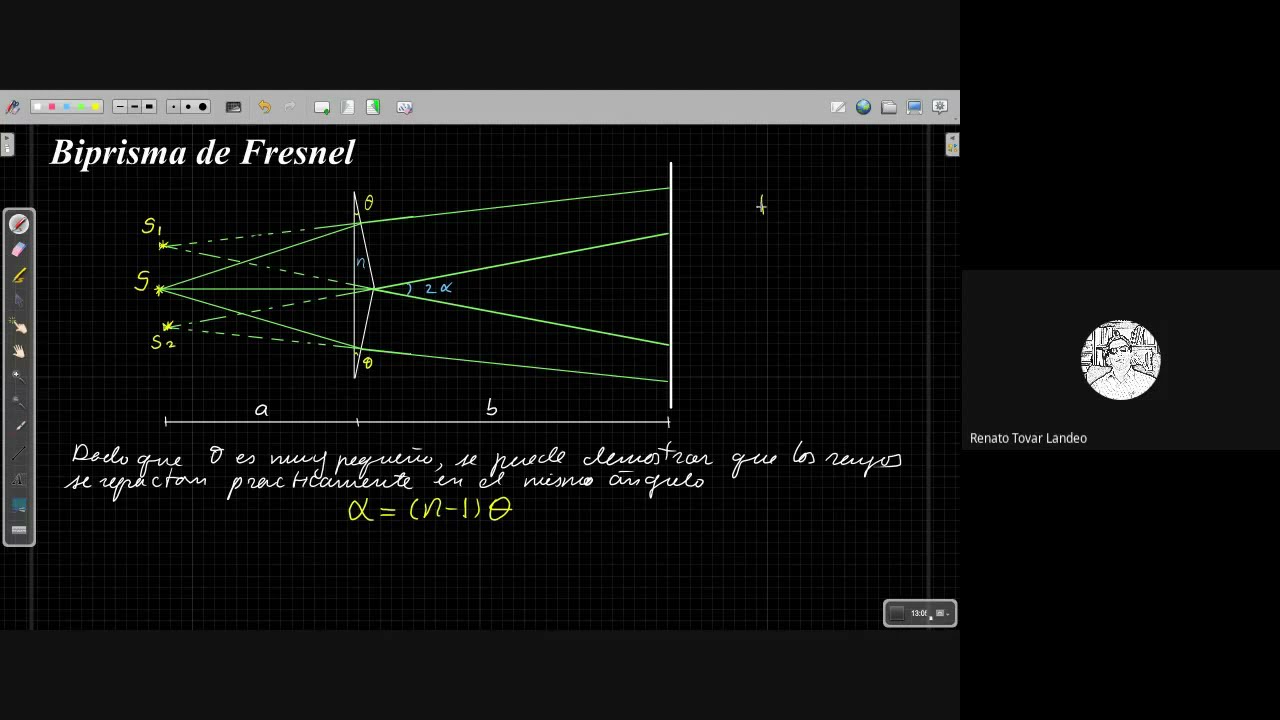Click the yellow formula α = (n-1)θ

click(x=430, y=509)
